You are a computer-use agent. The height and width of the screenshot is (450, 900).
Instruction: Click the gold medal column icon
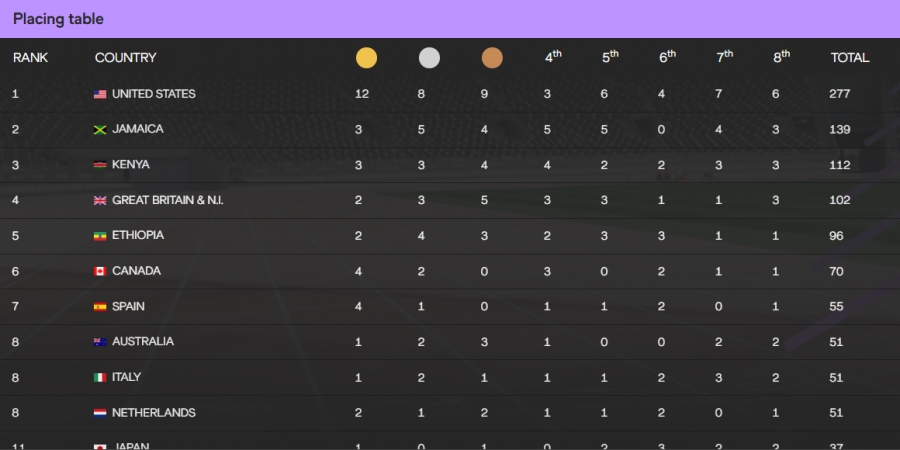click(x=366, y=58)
